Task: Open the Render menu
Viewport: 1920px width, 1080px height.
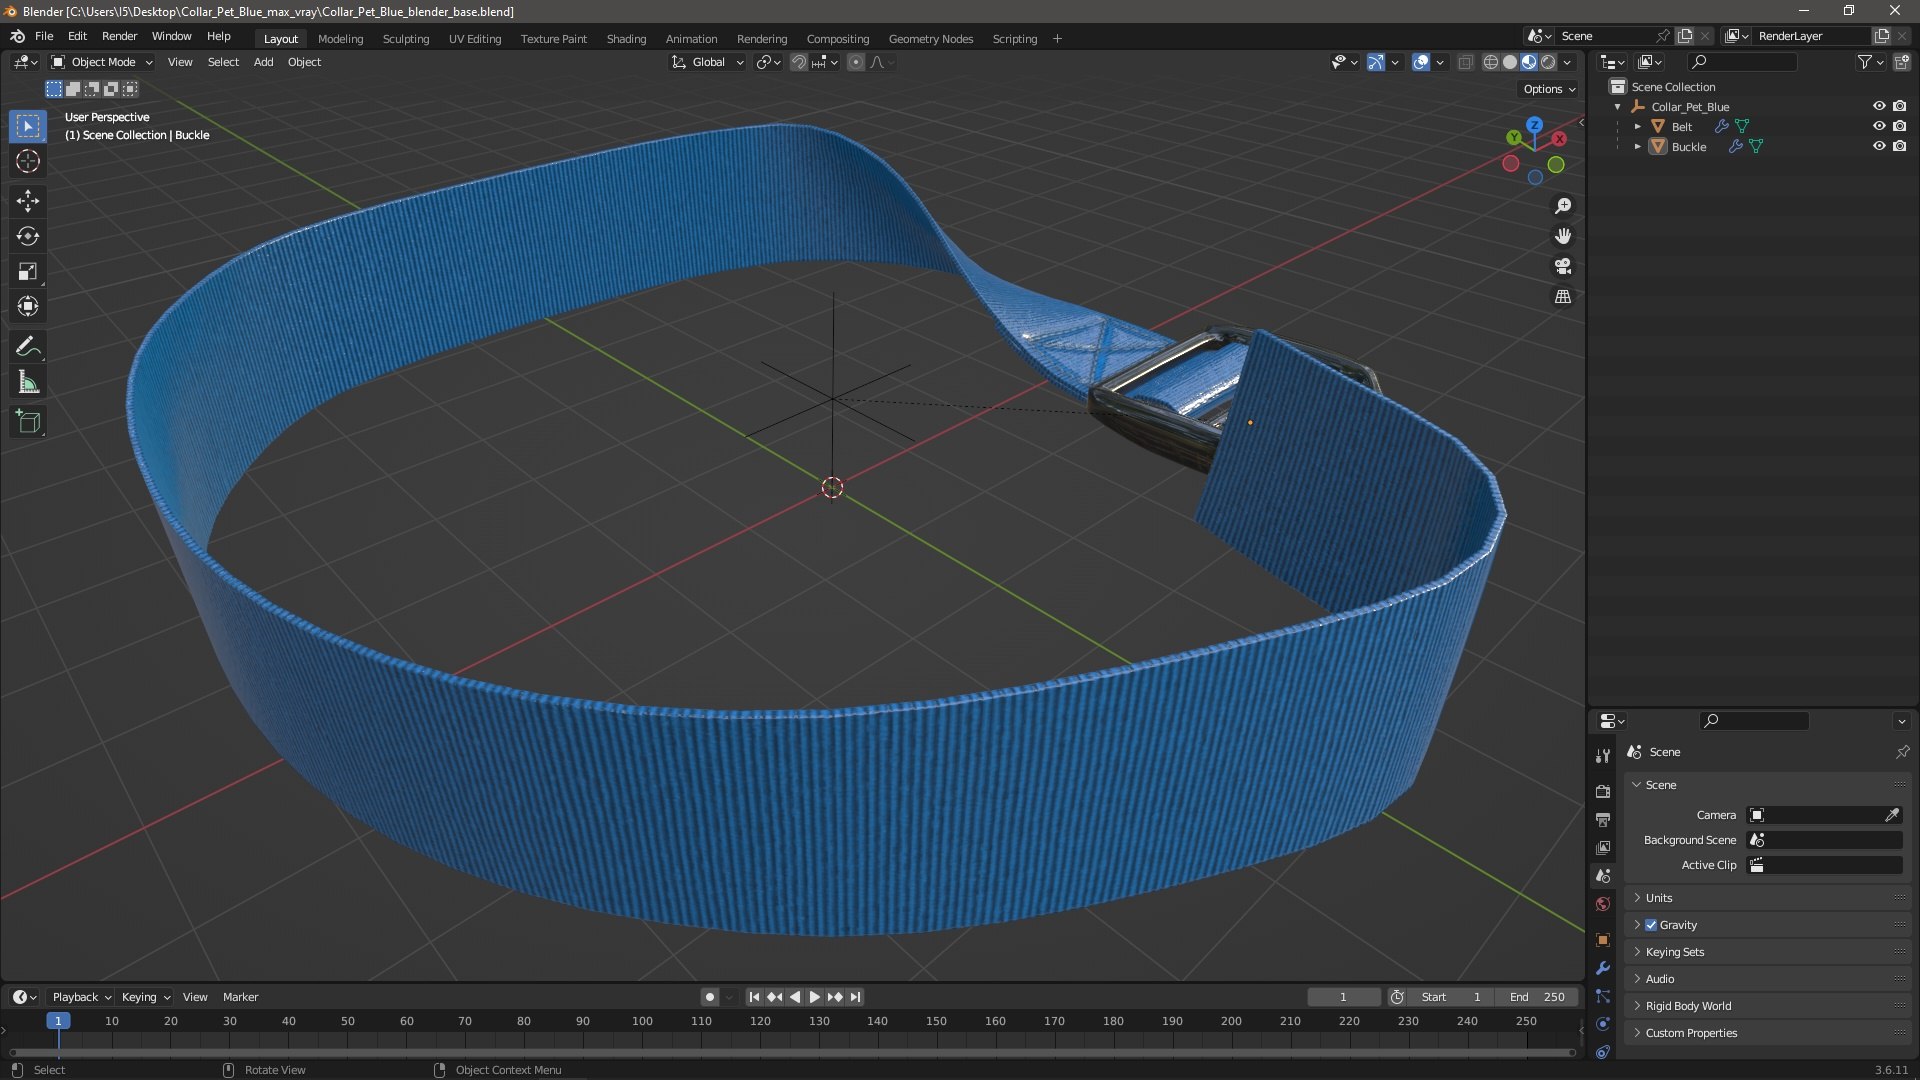Action: click(119, 36)
